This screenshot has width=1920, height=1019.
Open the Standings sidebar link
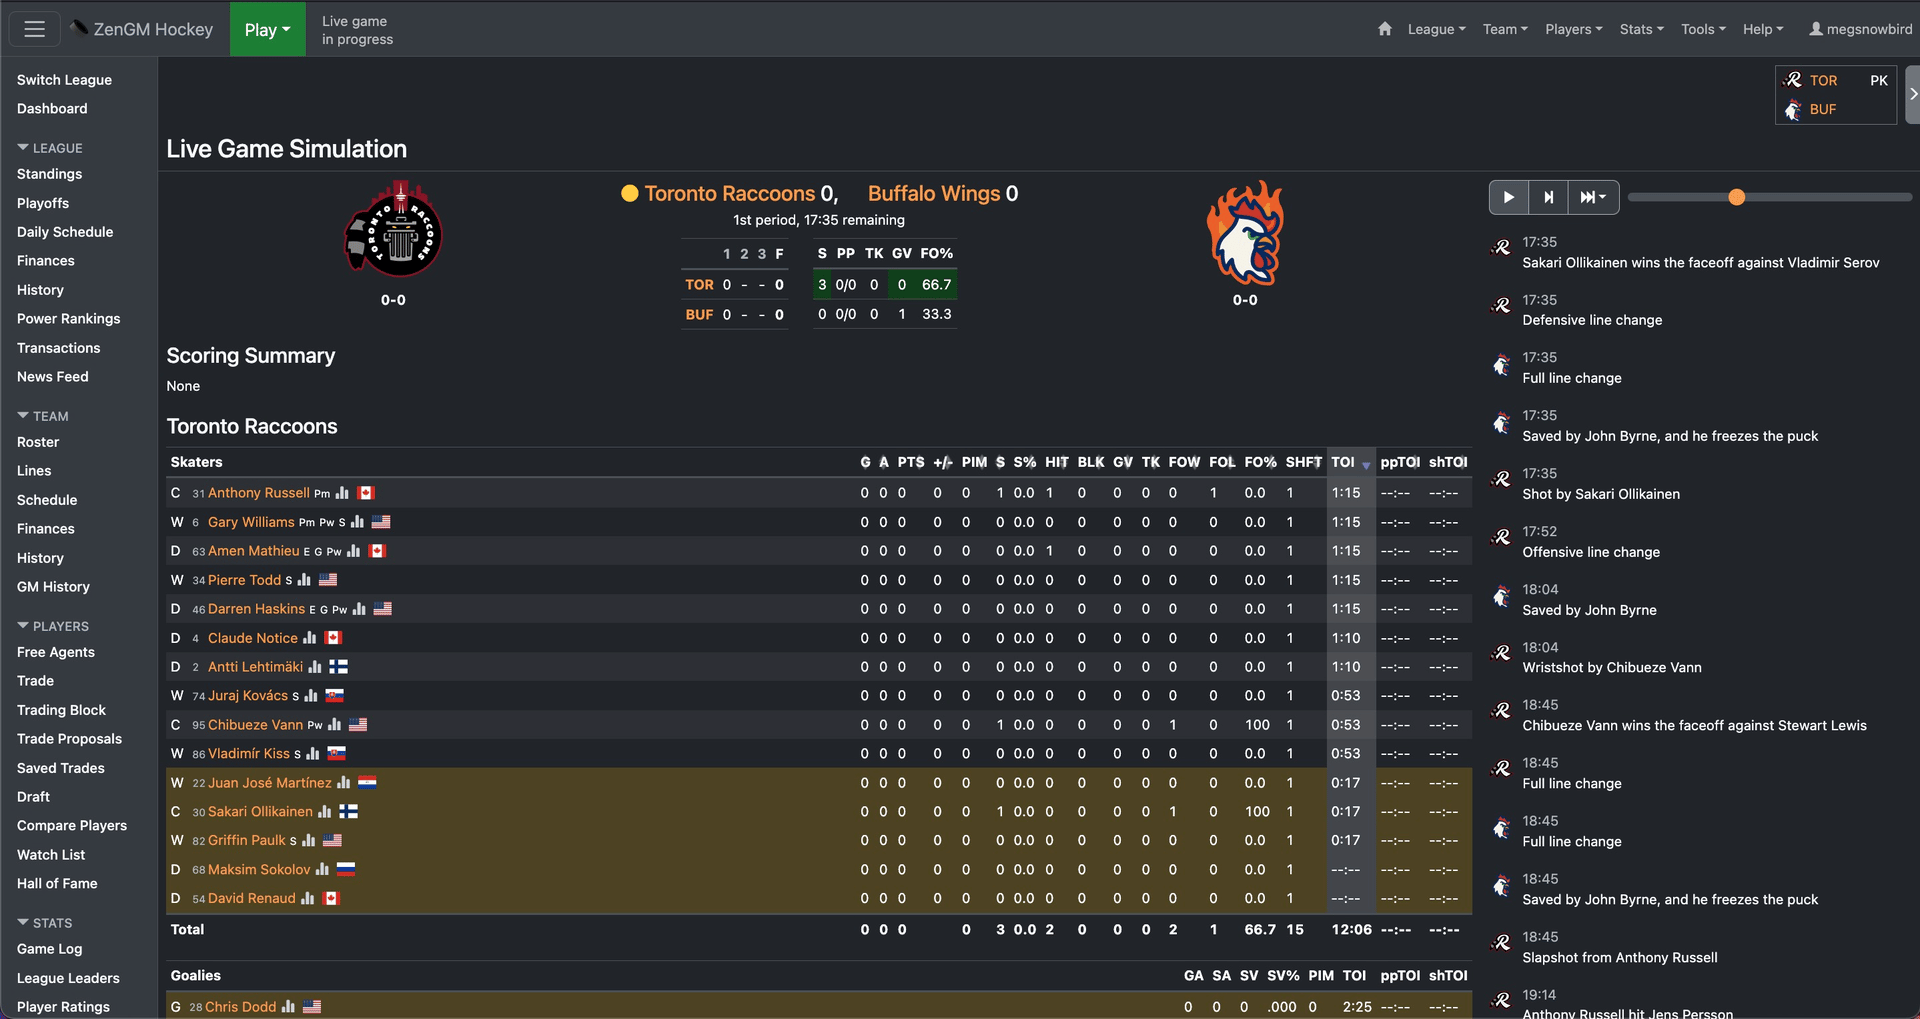pyautogui.click(x=49, y=174)
